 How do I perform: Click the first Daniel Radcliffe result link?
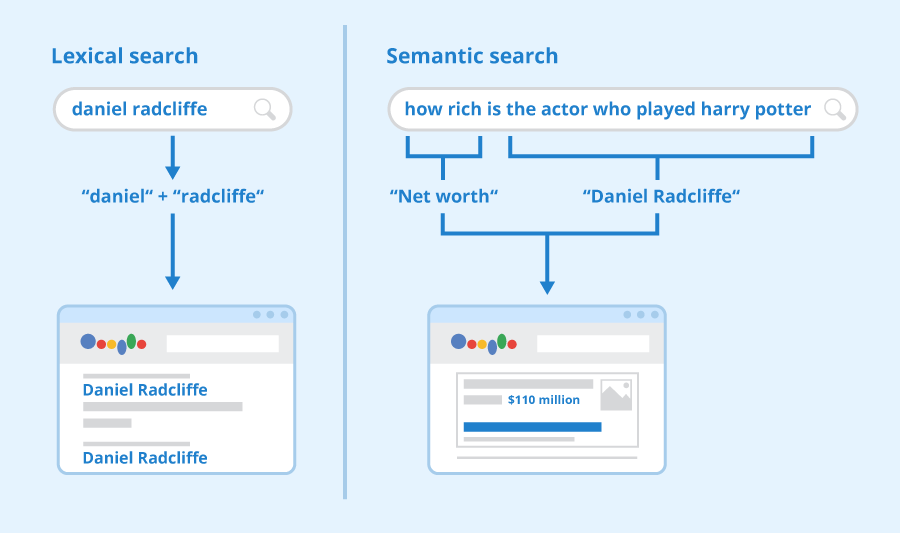(145, 390)
